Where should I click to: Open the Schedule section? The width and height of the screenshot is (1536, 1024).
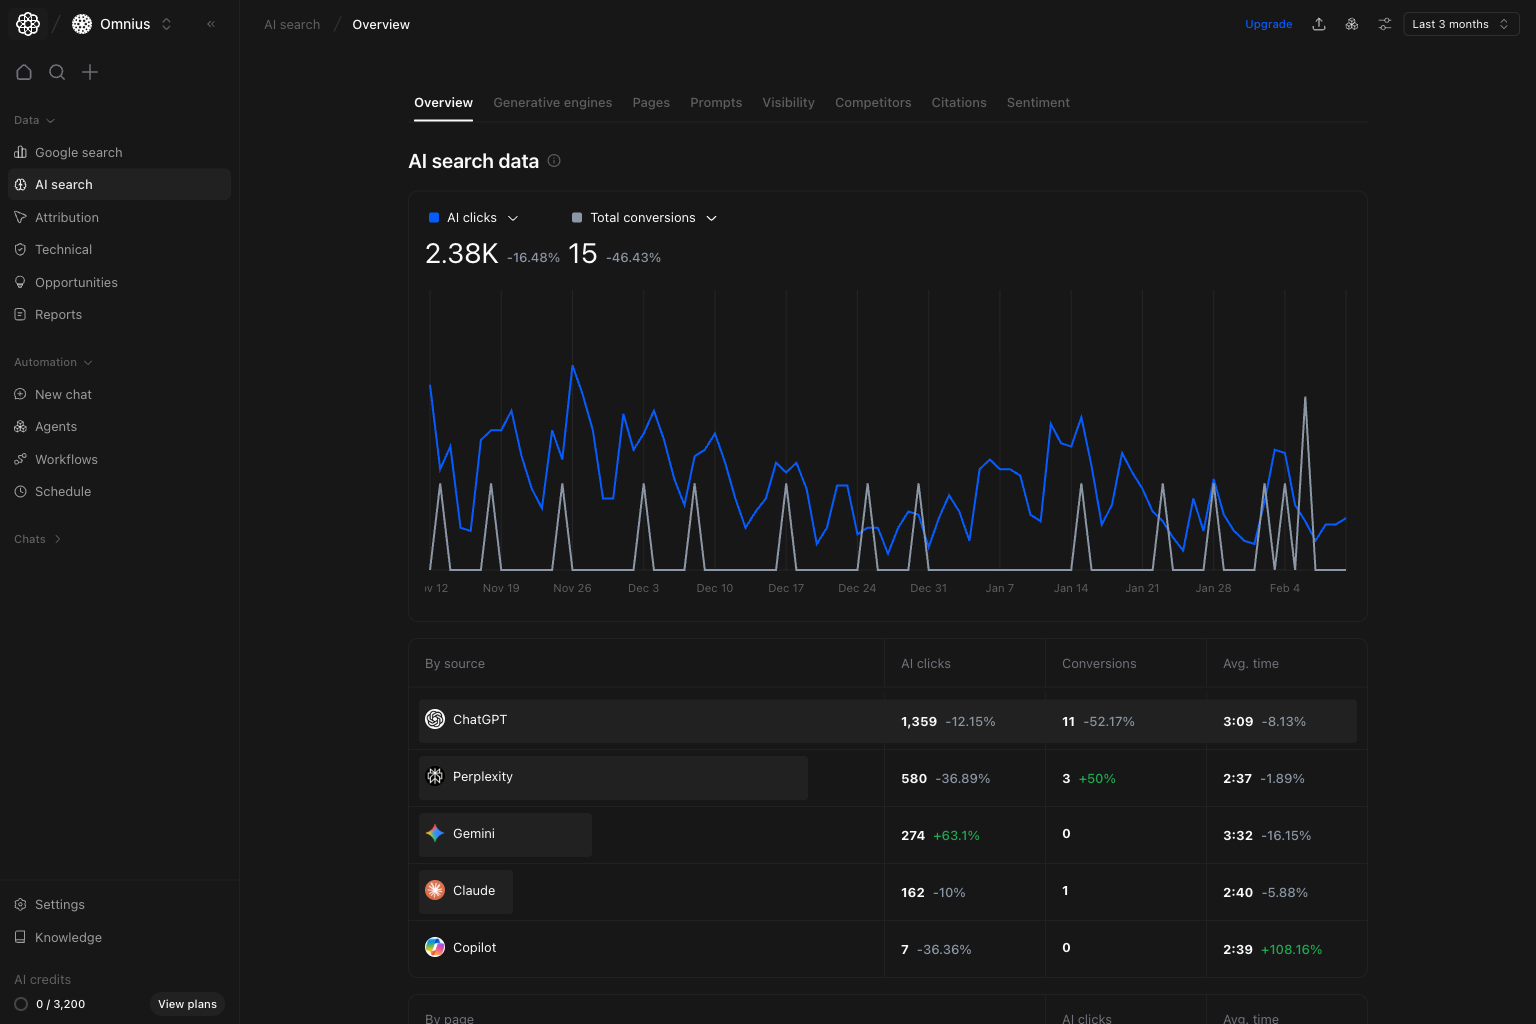click(x=64, y=491)
